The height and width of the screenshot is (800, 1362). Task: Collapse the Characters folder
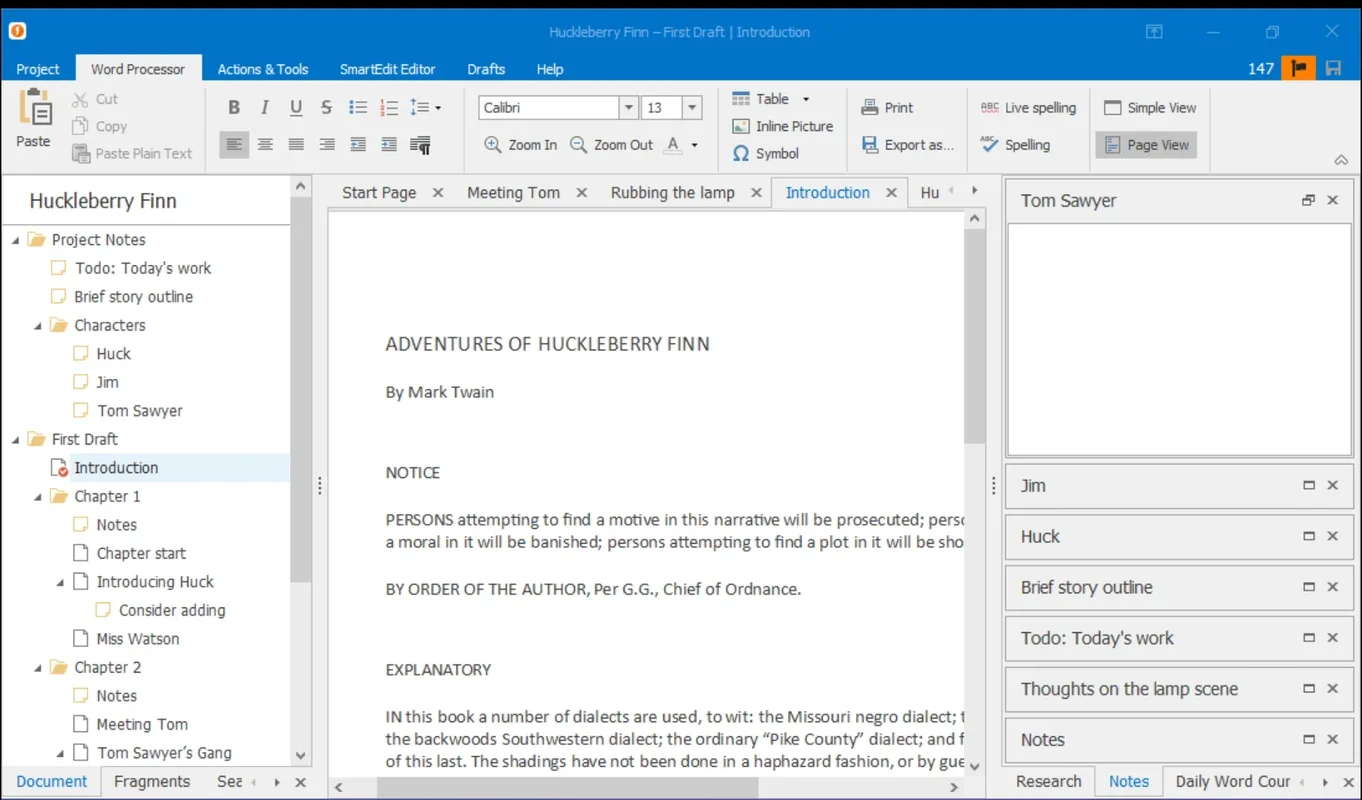point(38,326)
